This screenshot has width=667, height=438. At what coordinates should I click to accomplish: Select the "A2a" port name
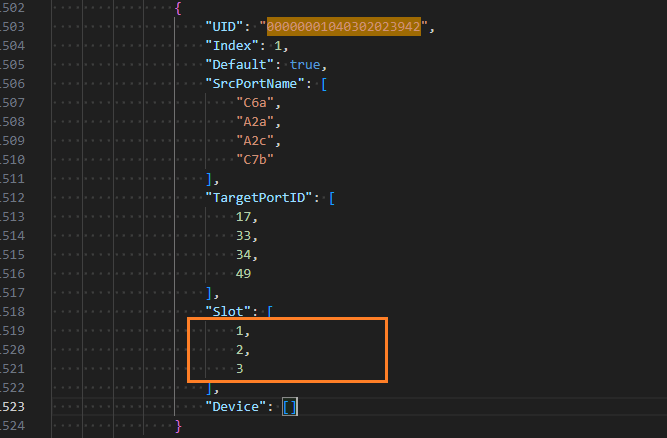(255, 122)
